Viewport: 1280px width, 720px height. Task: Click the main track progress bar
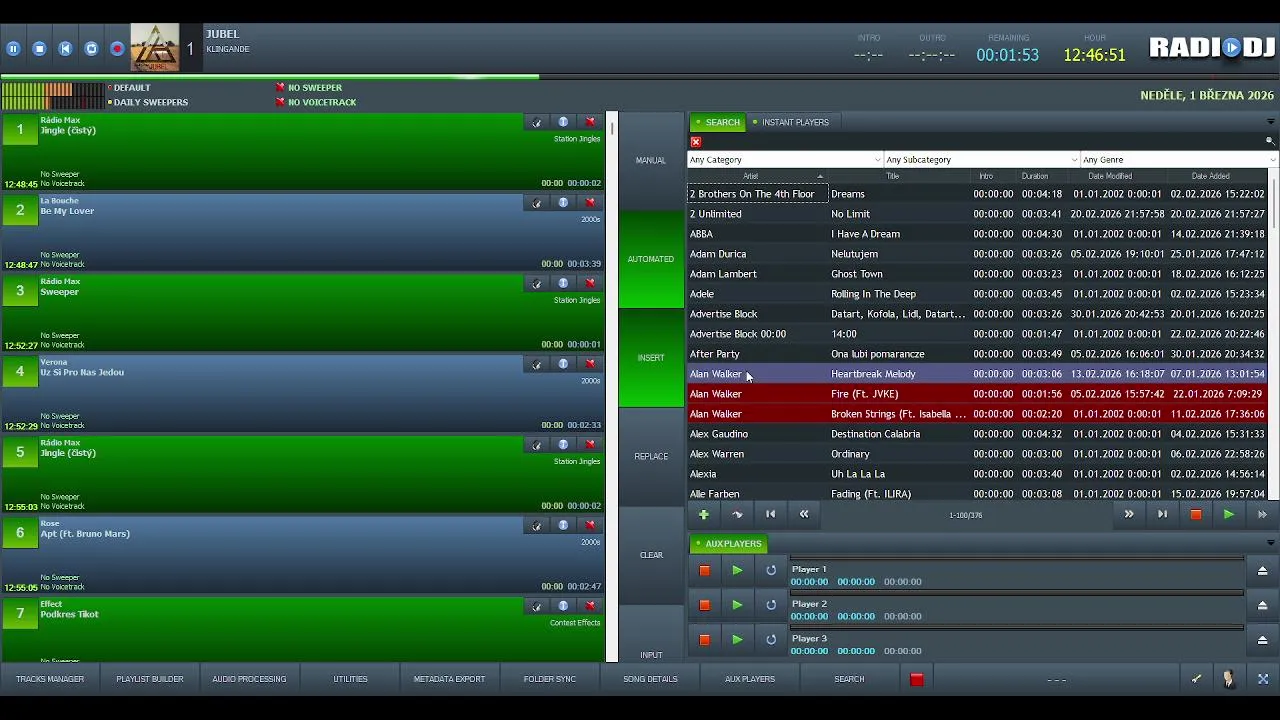[640, 76]
